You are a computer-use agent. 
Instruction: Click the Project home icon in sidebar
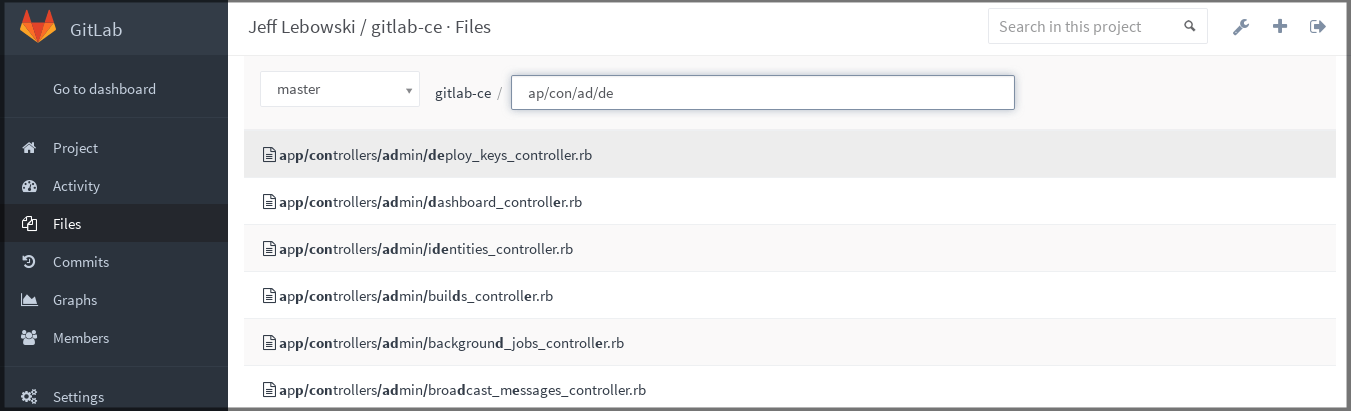[30, 148]
